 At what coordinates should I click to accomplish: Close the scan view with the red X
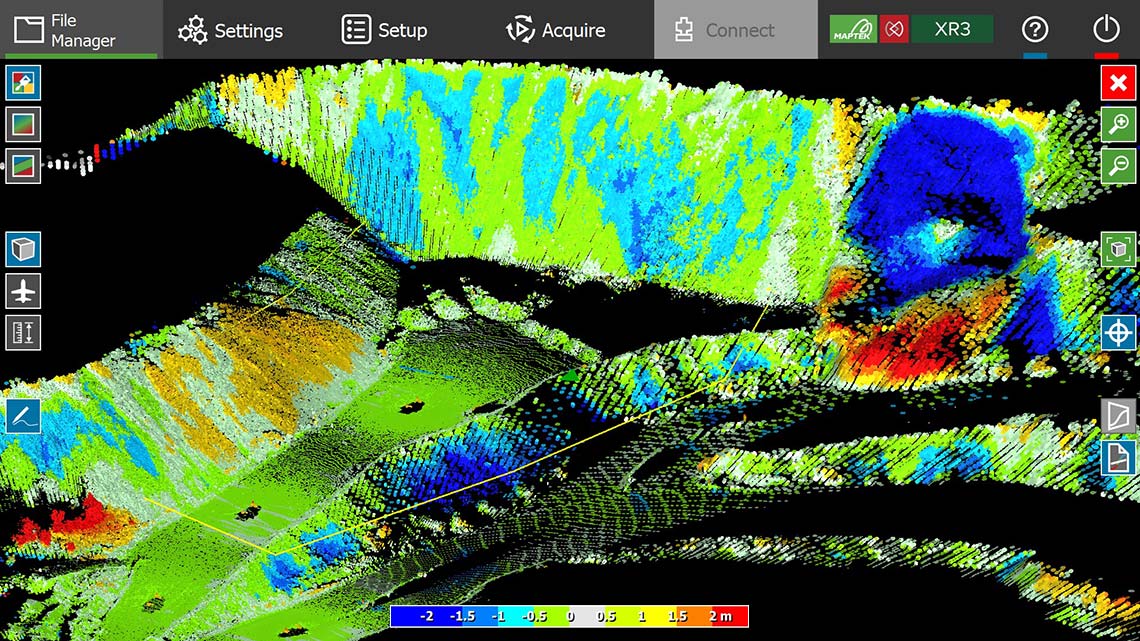(1119, 83)
